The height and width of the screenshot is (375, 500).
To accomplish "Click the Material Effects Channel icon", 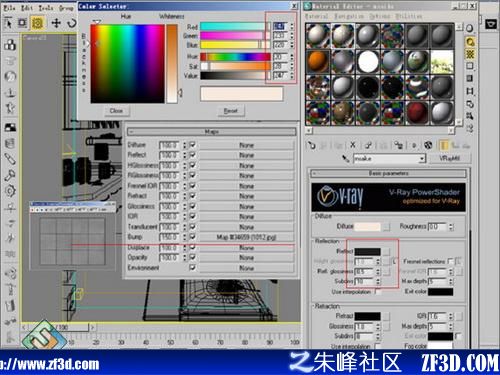I will 414,145.
